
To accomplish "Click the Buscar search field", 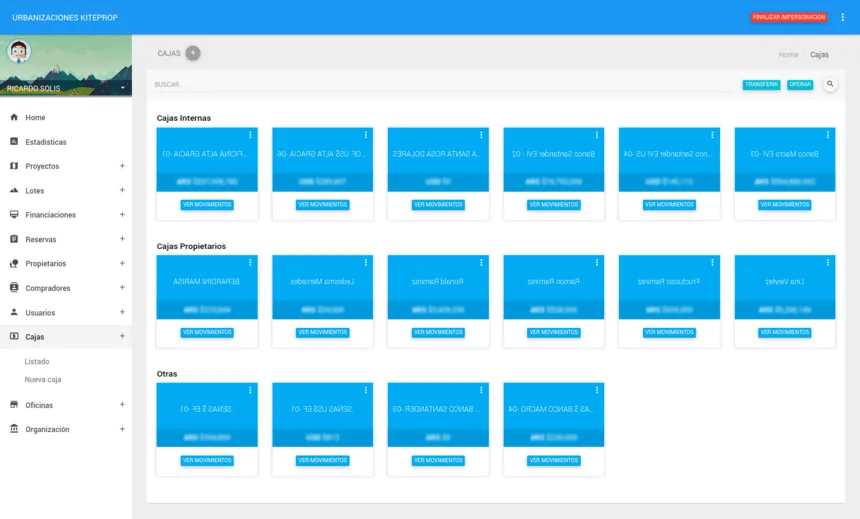I will point(442,84).
